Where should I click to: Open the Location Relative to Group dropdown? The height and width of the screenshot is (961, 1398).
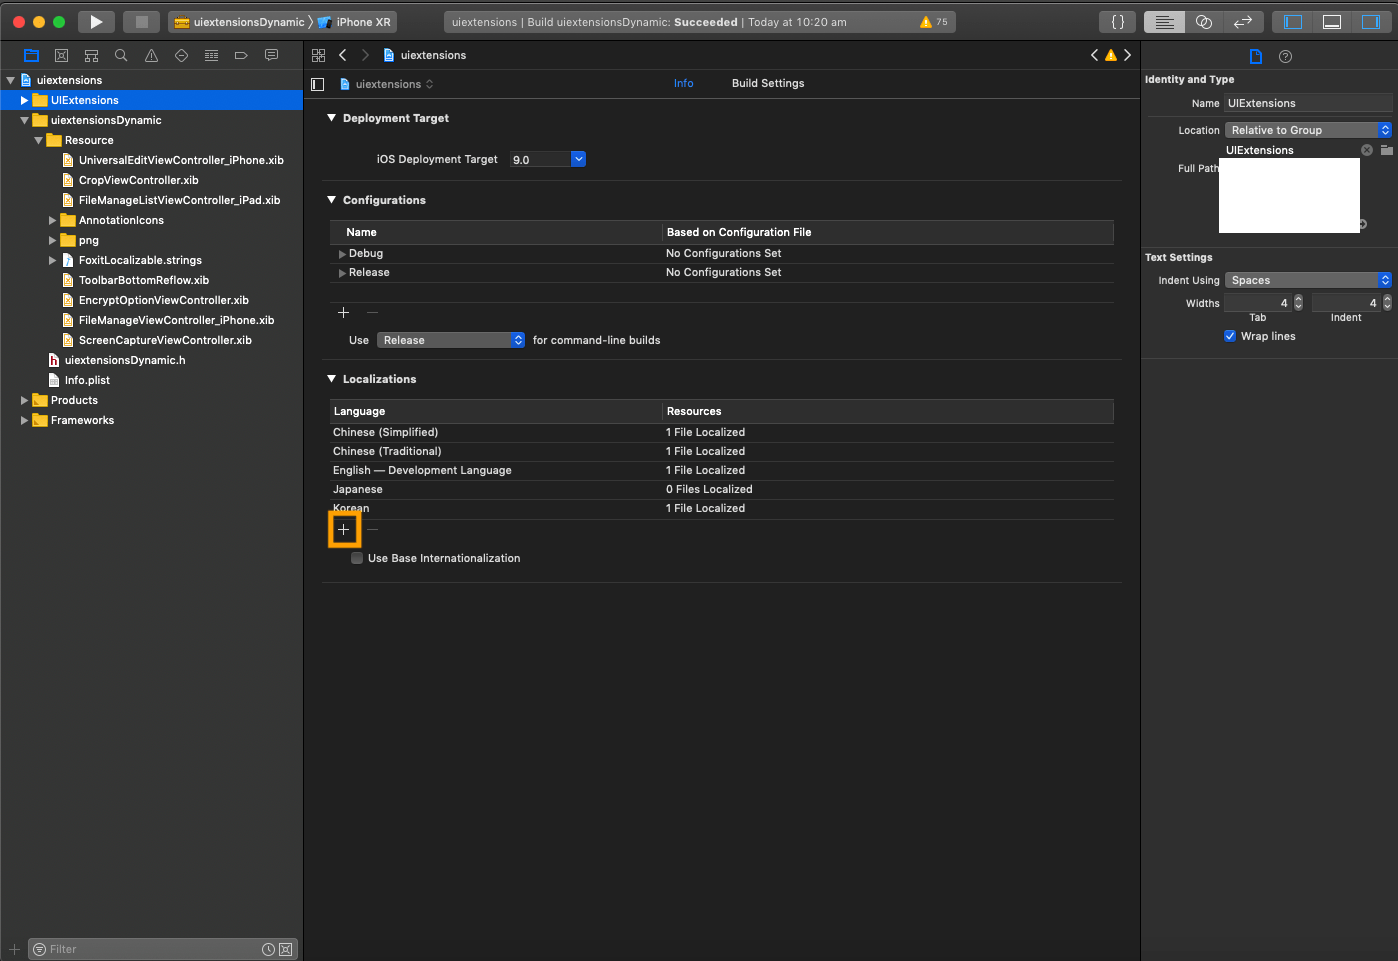point(1308,131)
